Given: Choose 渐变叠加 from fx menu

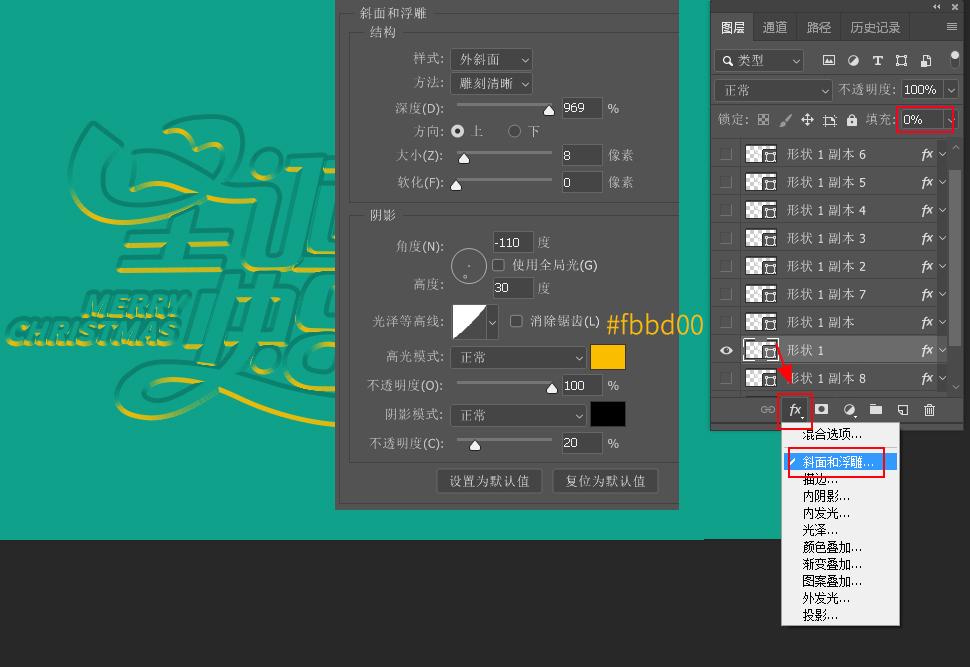Looking at the screenshot, I should point(831,564).
